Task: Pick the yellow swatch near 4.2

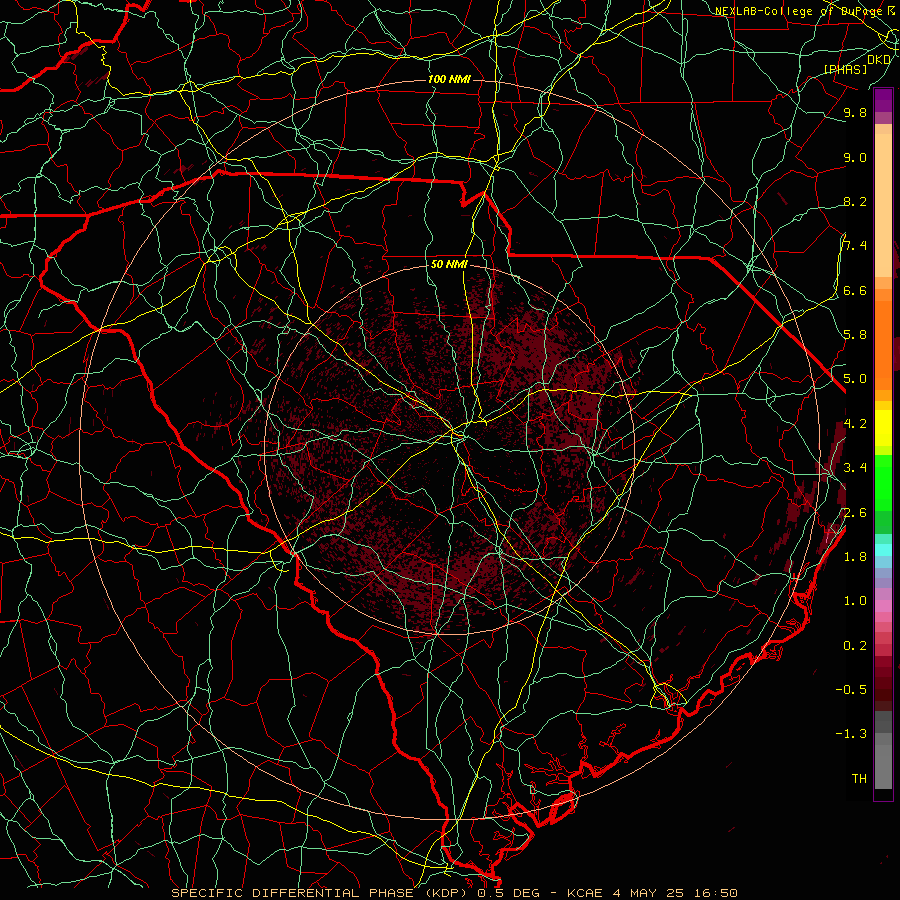Action: click(x=883, y=428)
